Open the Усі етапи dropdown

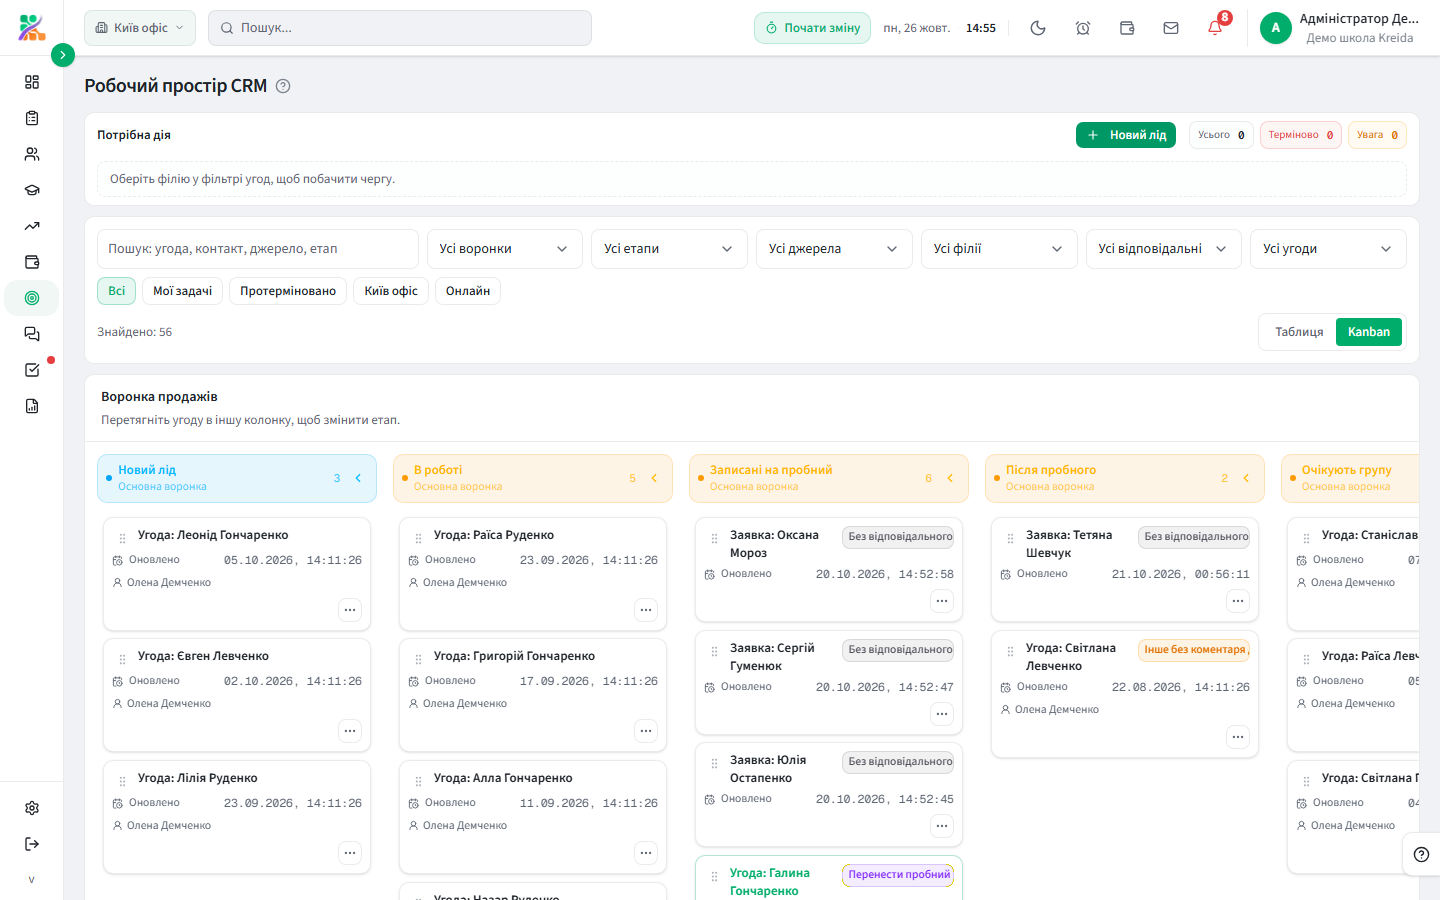click(668, 249)
